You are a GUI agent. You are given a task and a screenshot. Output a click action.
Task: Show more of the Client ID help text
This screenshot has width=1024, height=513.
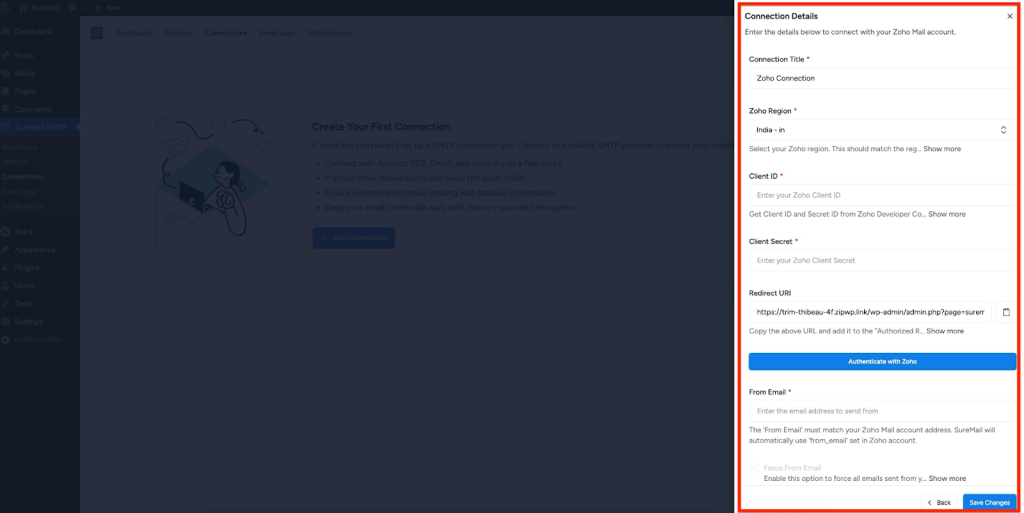(x=946, y=214)
